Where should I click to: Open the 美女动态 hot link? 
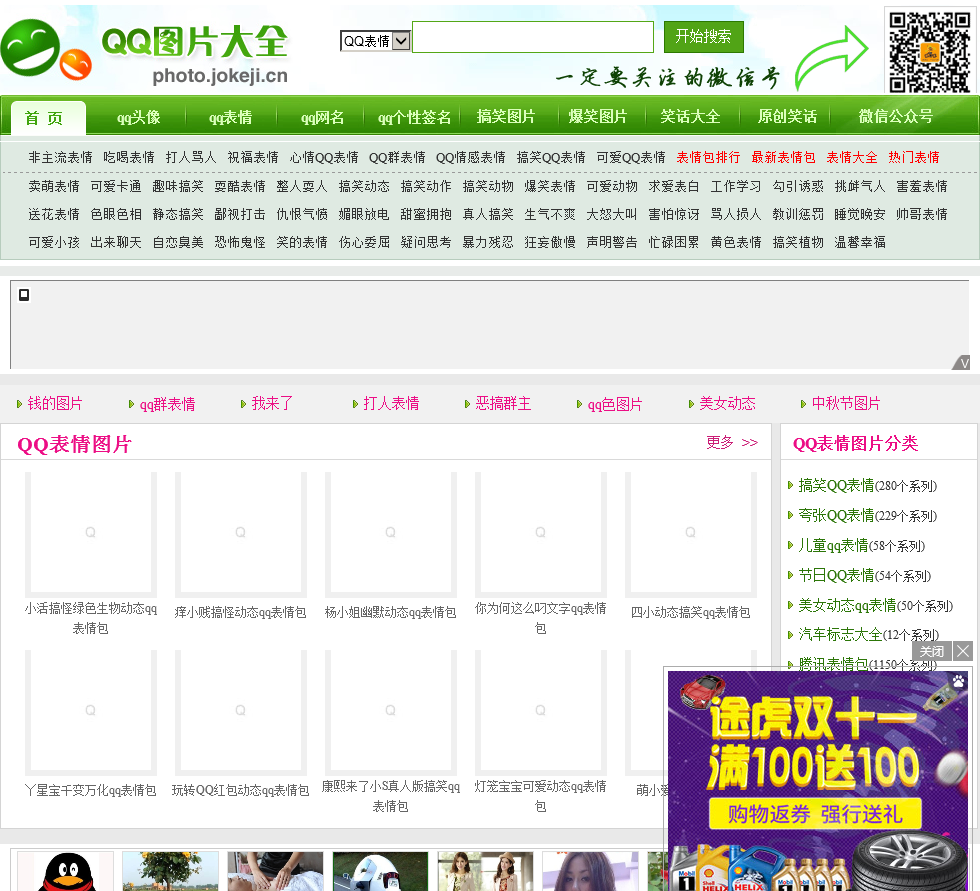click(x=728, y=404)
